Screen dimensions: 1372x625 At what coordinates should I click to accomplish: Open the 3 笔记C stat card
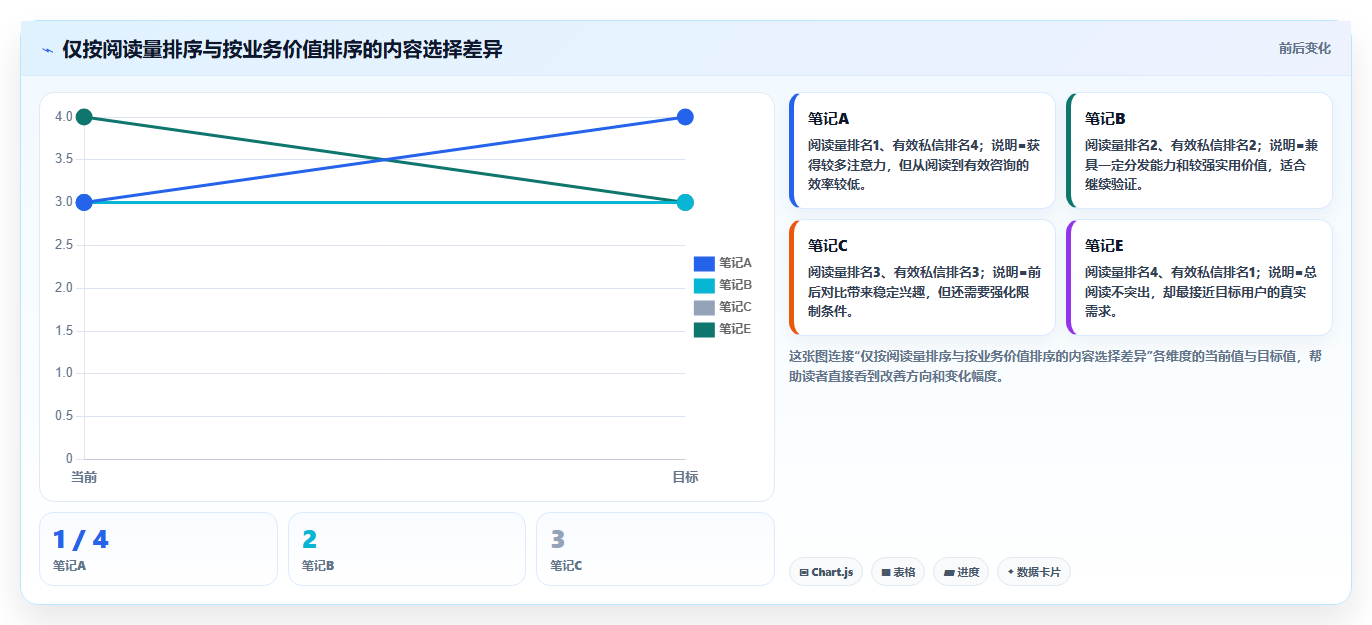pyautogui.click(x=655, y=549)
